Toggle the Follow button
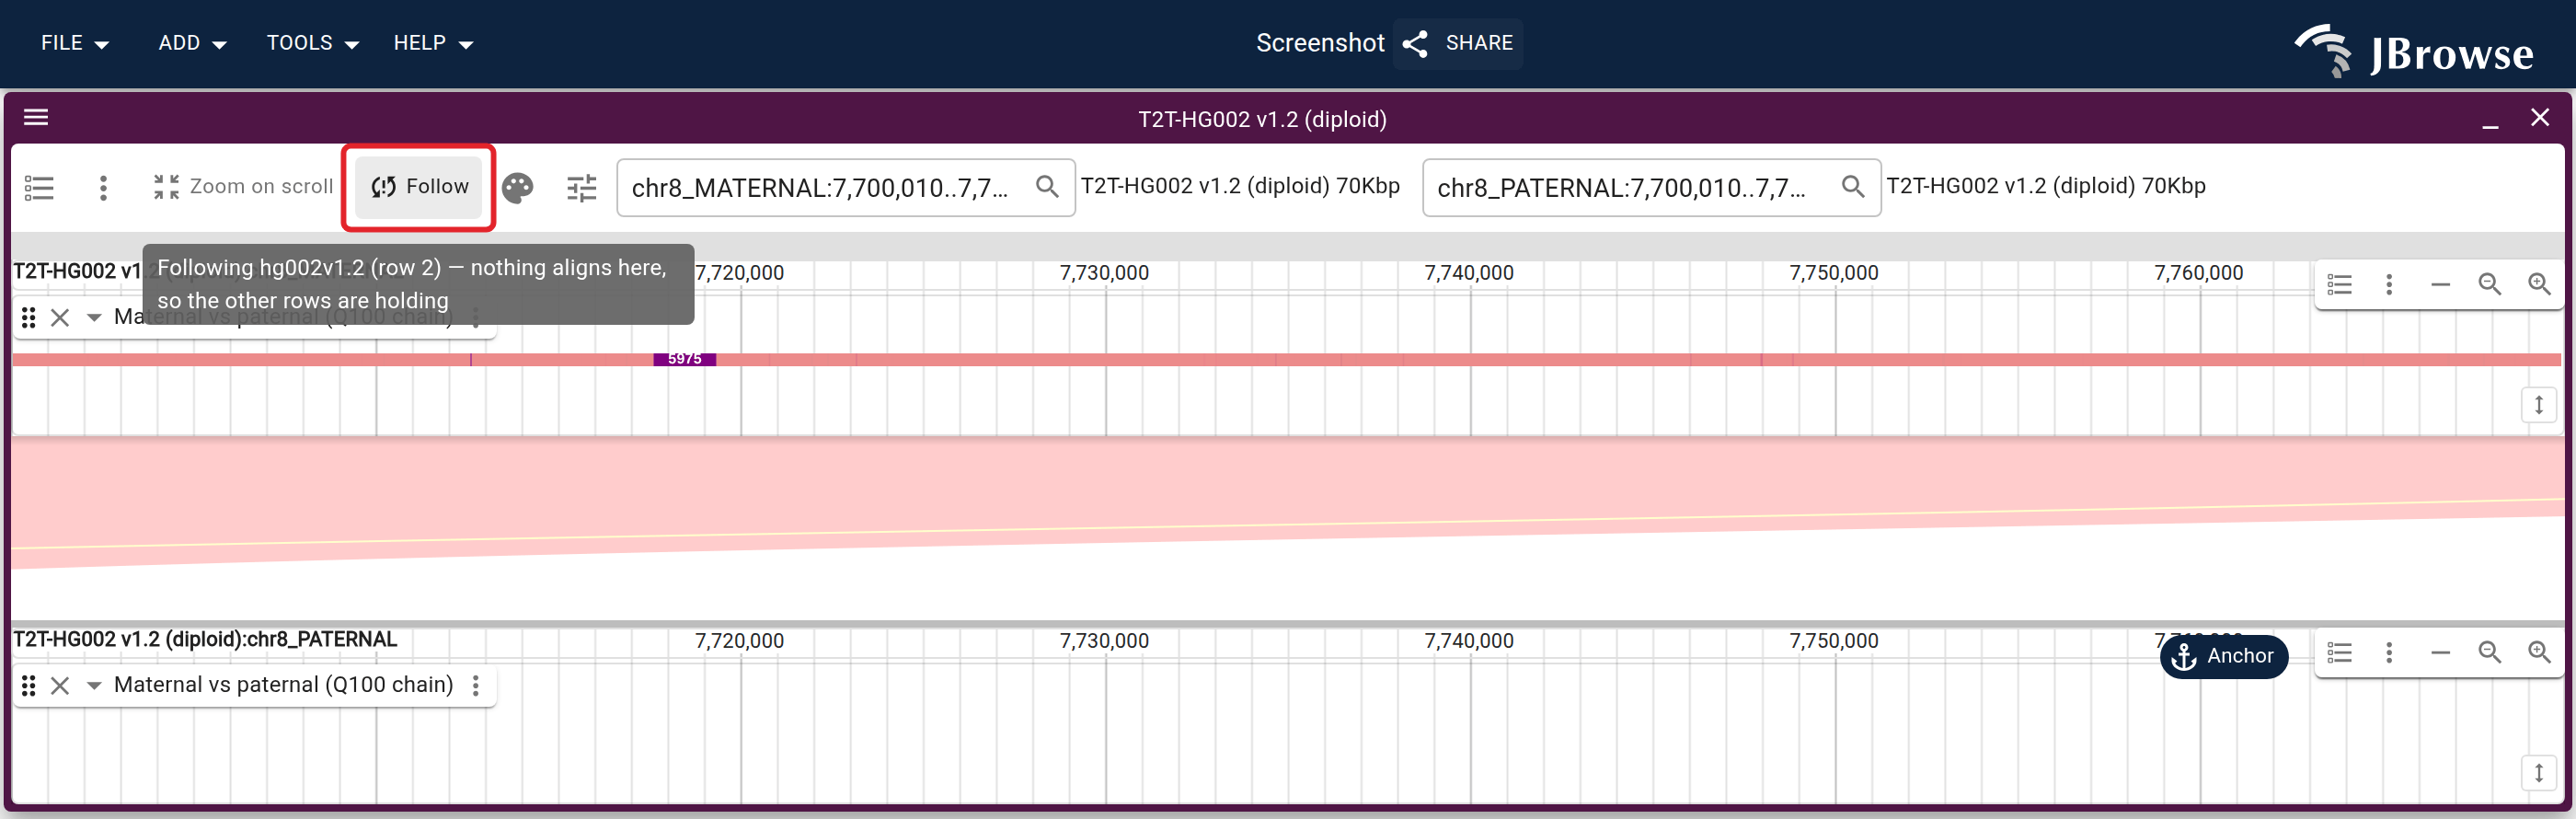 419,187
